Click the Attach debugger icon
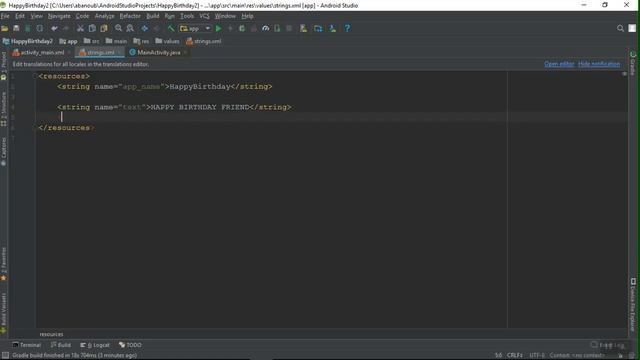The width and height of the screenshot is (640, 360). click(277, 29)
